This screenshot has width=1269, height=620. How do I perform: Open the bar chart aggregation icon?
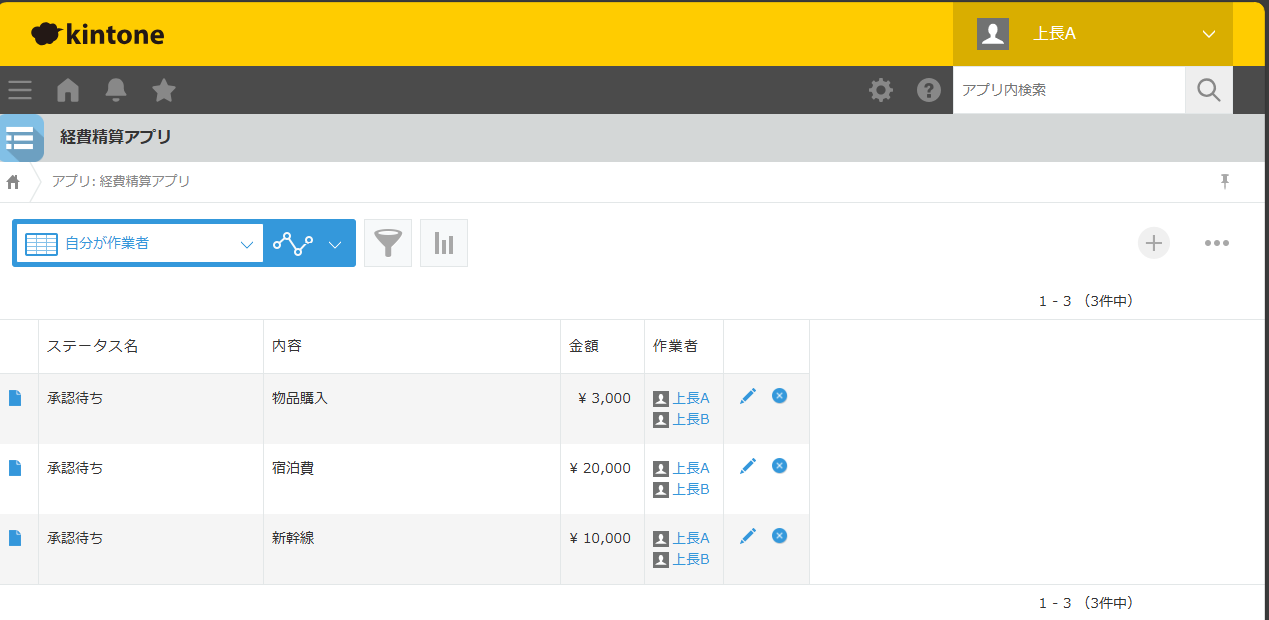444,243
